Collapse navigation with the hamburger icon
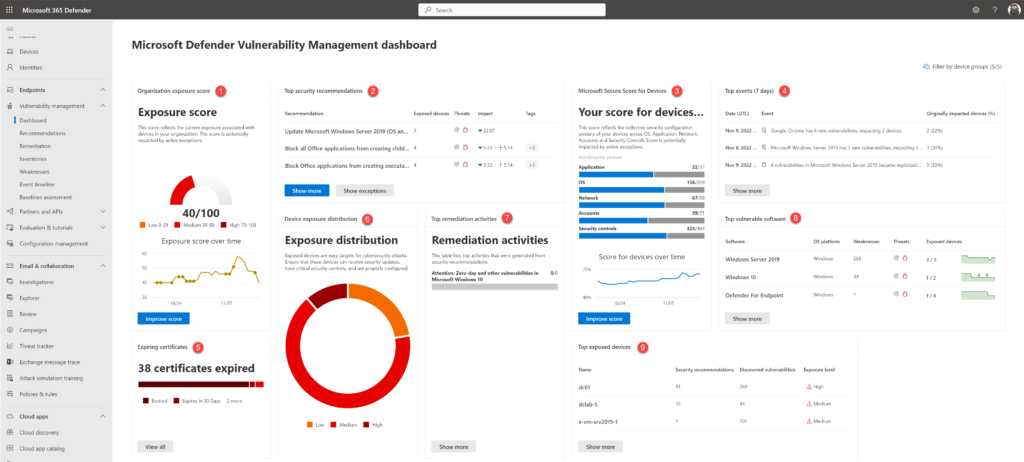This screenshot has height=462, width=1024. [10, 29]
